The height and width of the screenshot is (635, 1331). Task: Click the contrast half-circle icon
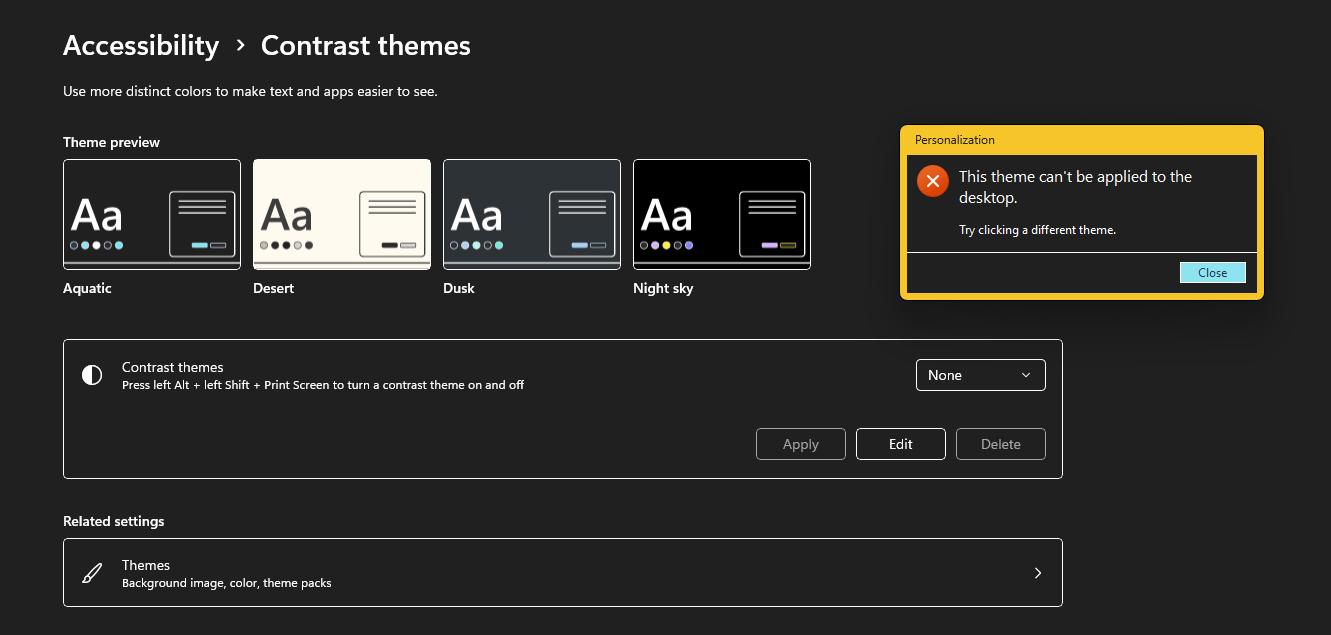(92, 375)
